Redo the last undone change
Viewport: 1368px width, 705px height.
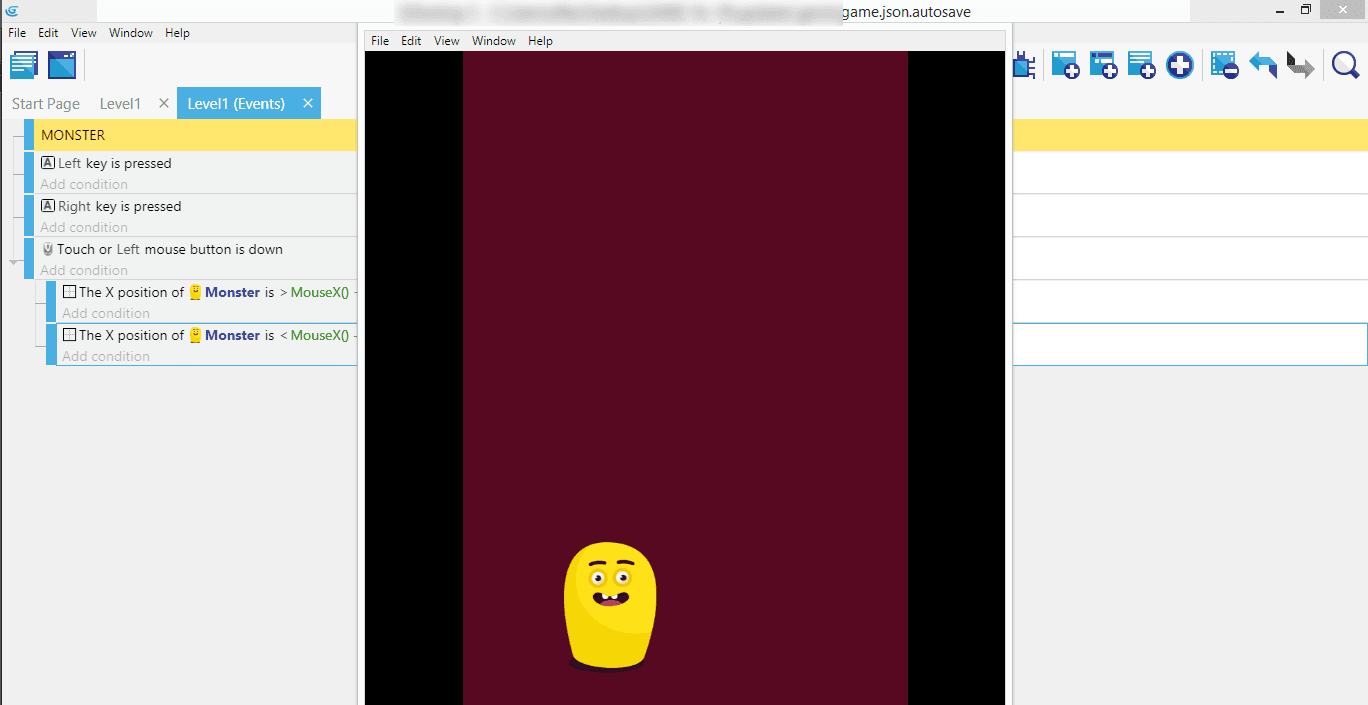click(1300, 66)
